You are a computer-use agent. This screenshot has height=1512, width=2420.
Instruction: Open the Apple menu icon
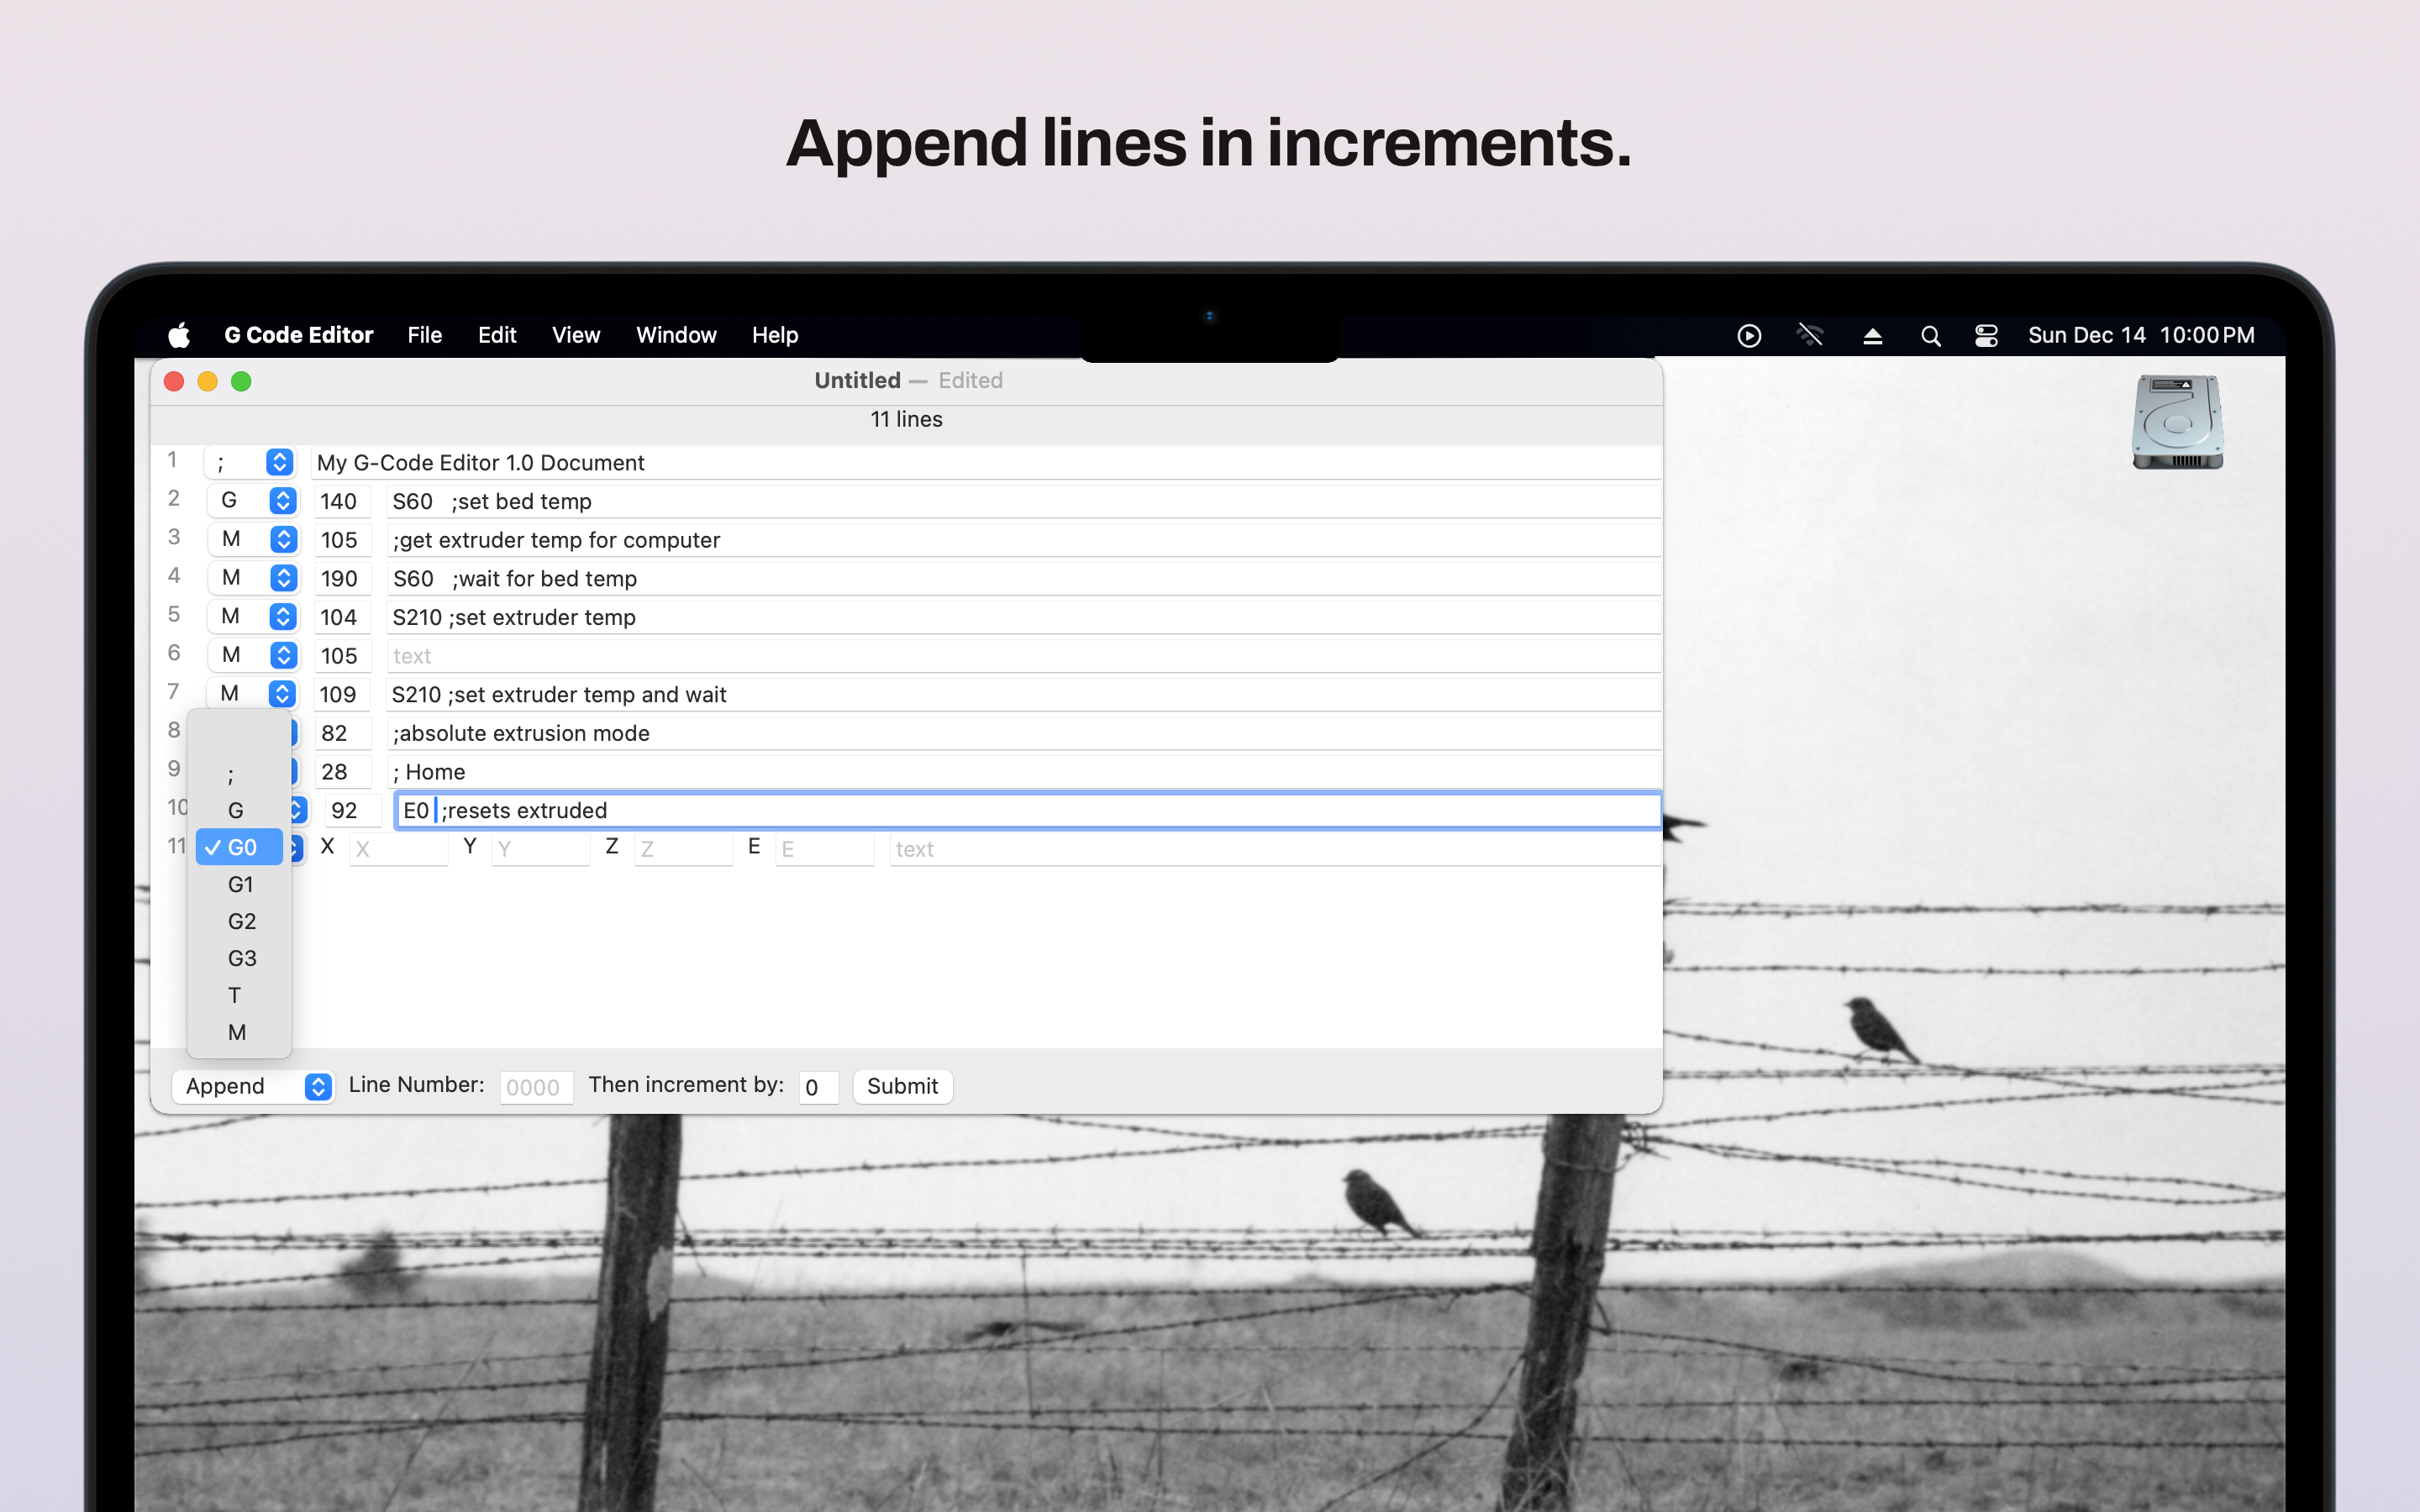click(x=179, y=335)
